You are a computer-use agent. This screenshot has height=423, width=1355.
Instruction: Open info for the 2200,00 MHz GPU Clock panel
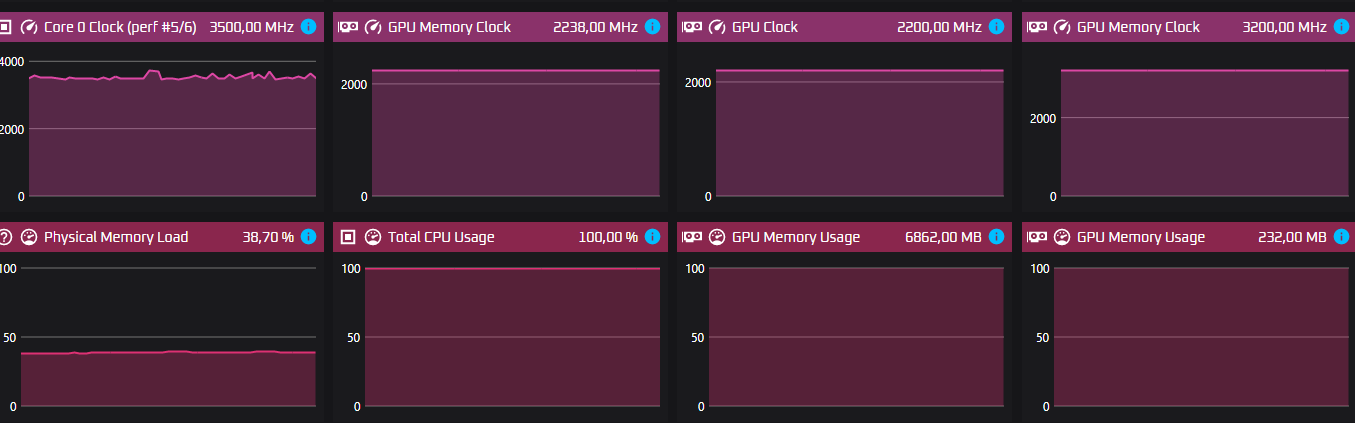pyautogui.click(x=996, y=27)
